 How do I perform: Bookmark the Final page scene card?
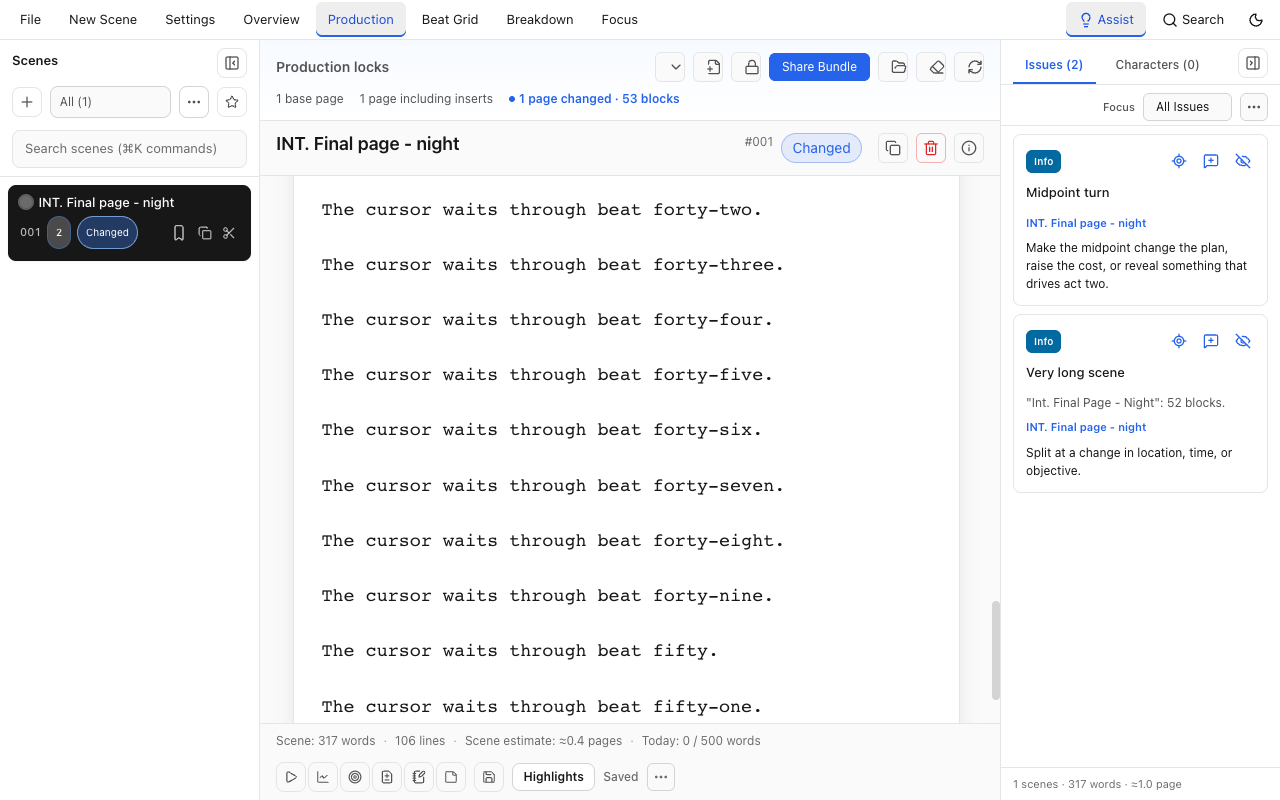point(179,233)
